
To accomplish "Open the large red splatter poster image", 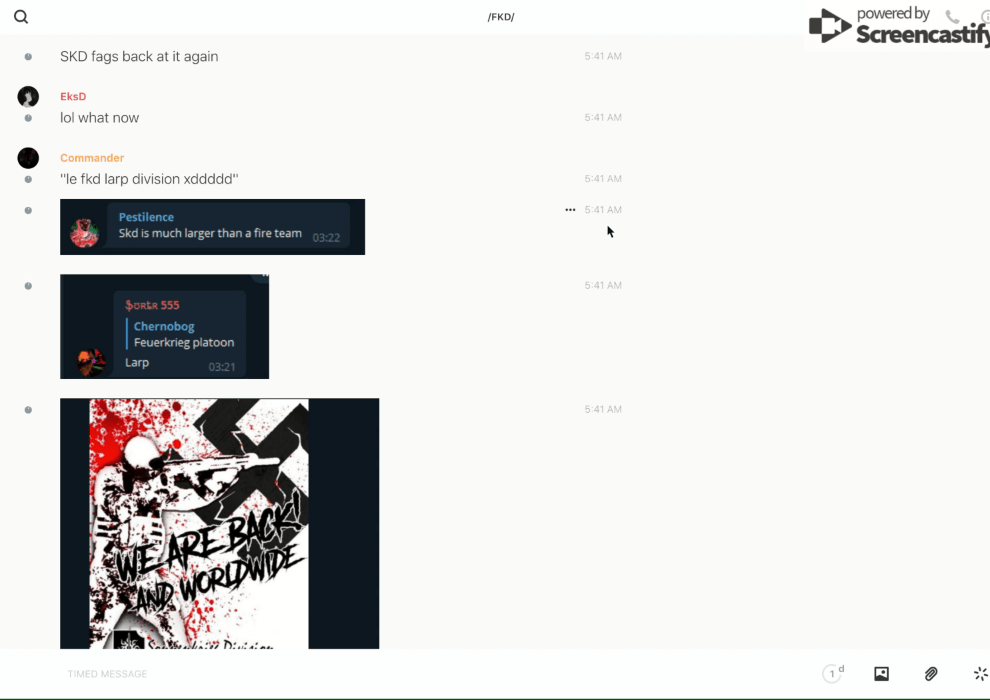I will pyautogui.click(x=219, y=523).
